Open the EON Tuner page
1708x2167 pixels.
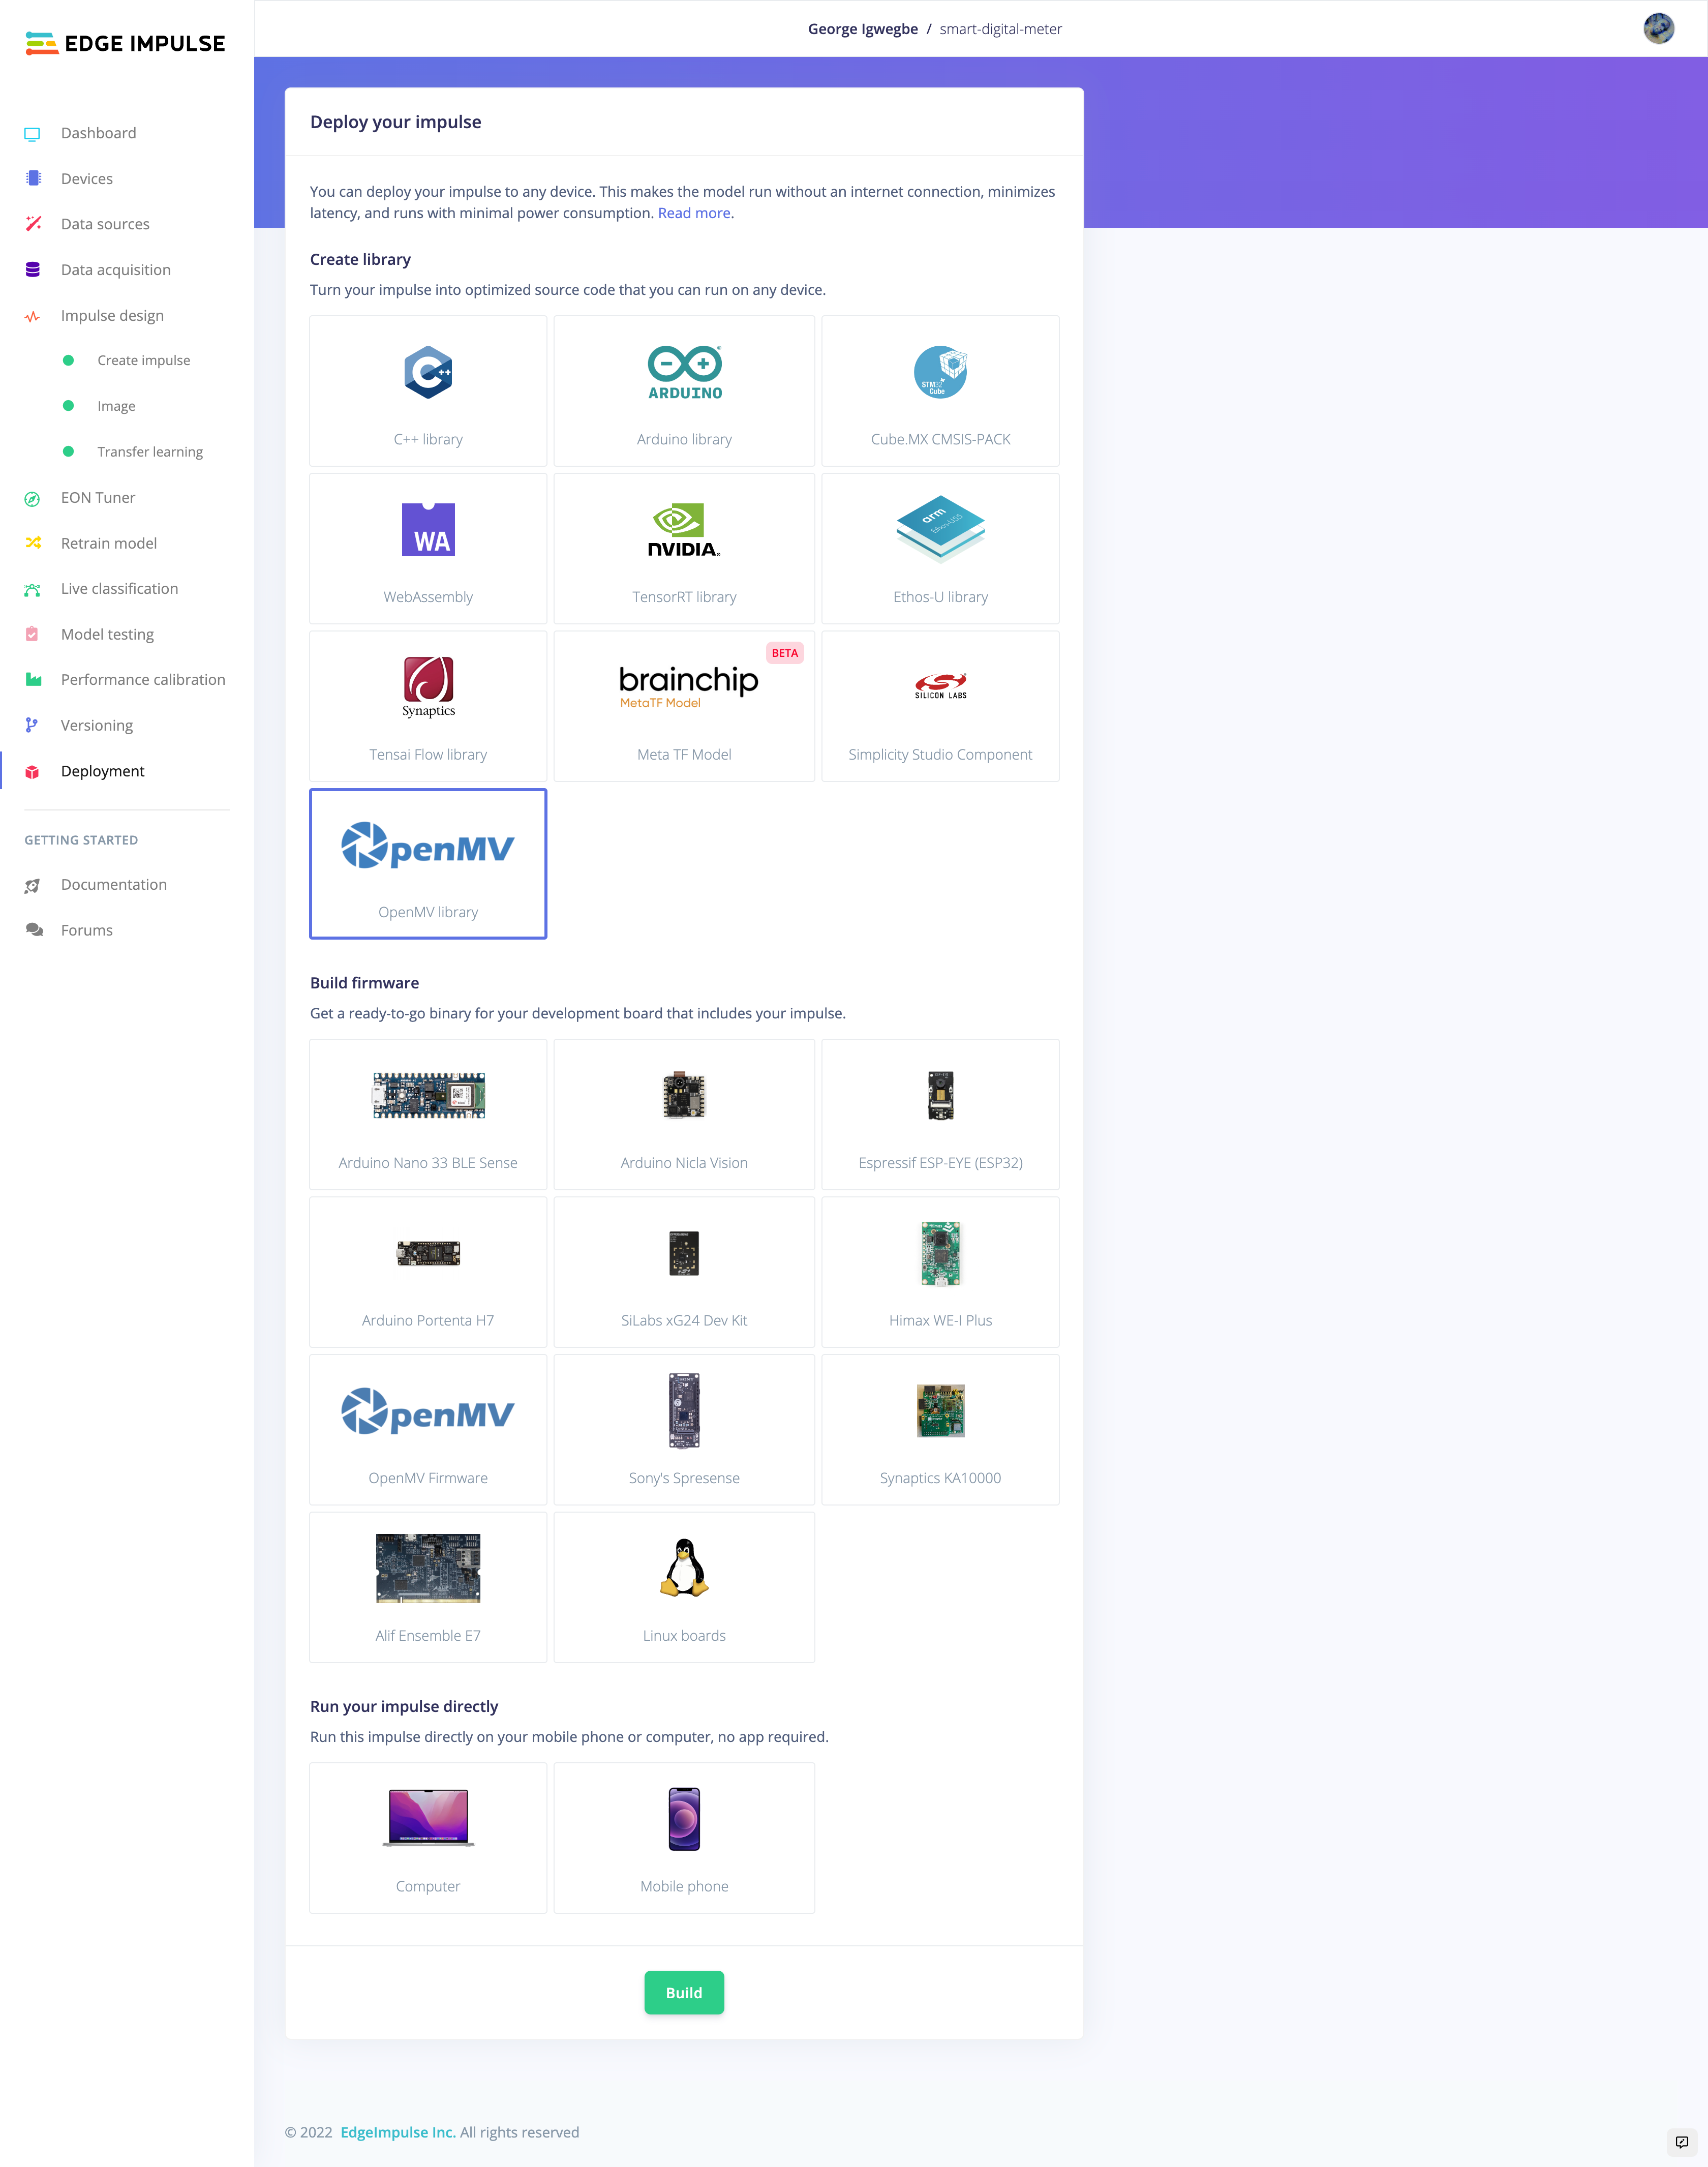[98, 497]
